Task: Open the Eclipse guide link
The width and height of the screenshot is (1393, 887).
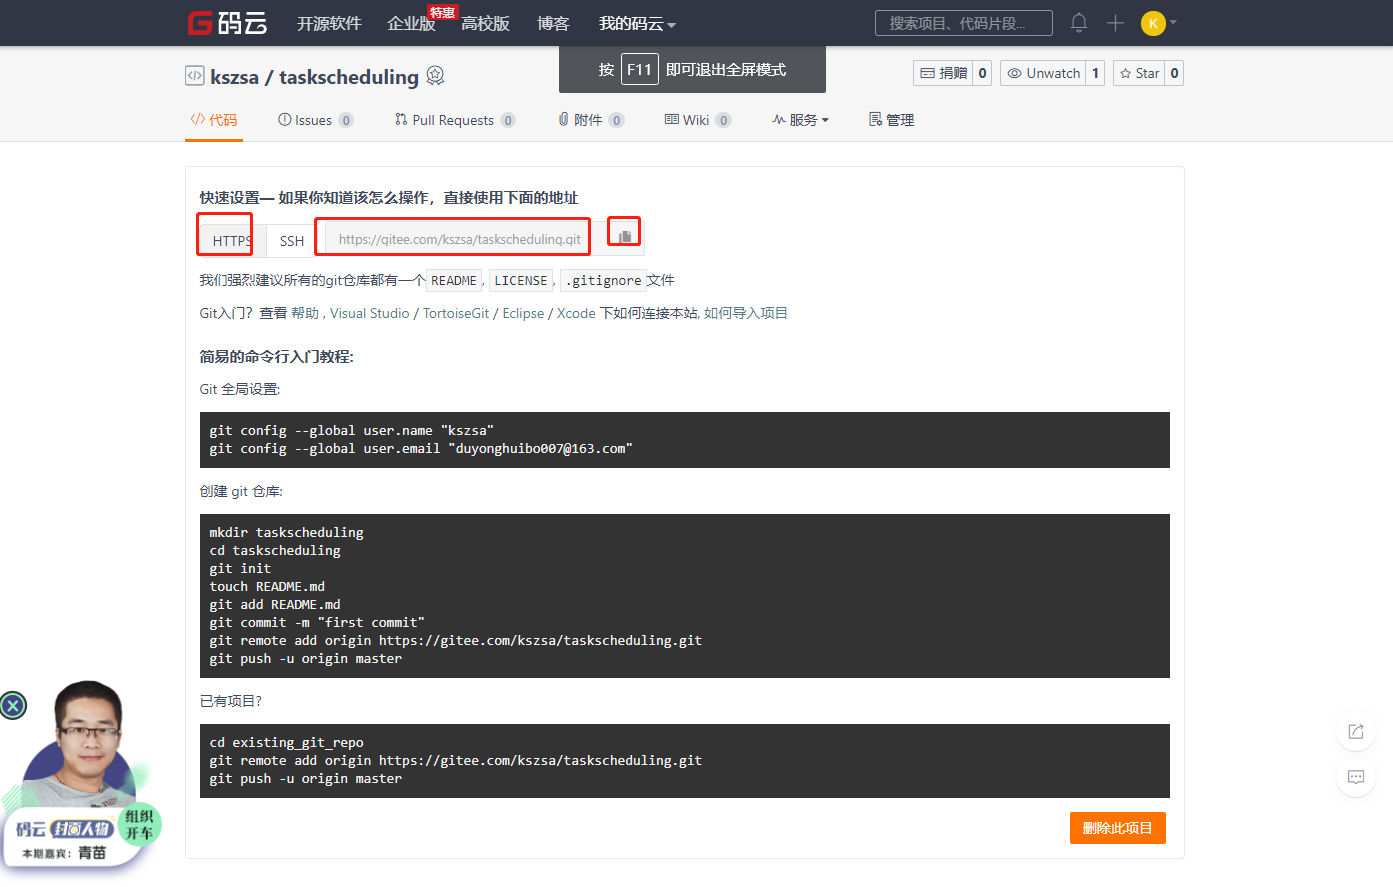Action: point(524,313)
